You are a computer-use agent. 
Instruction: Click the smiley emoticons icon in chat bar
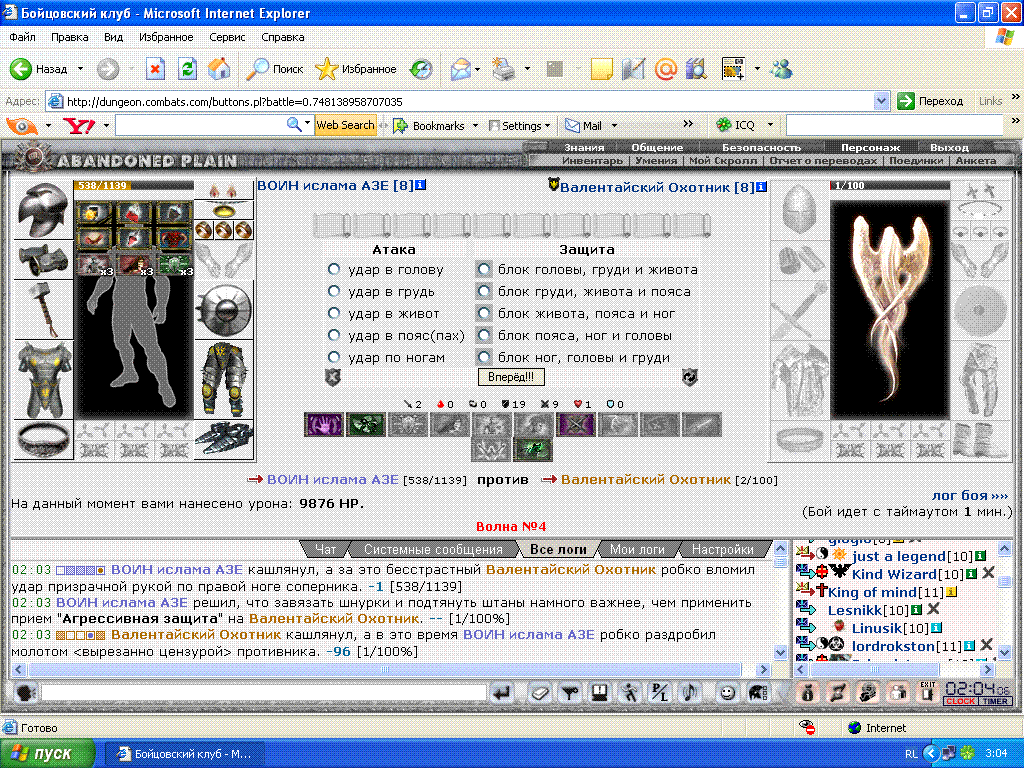click(x=726, y=692)
